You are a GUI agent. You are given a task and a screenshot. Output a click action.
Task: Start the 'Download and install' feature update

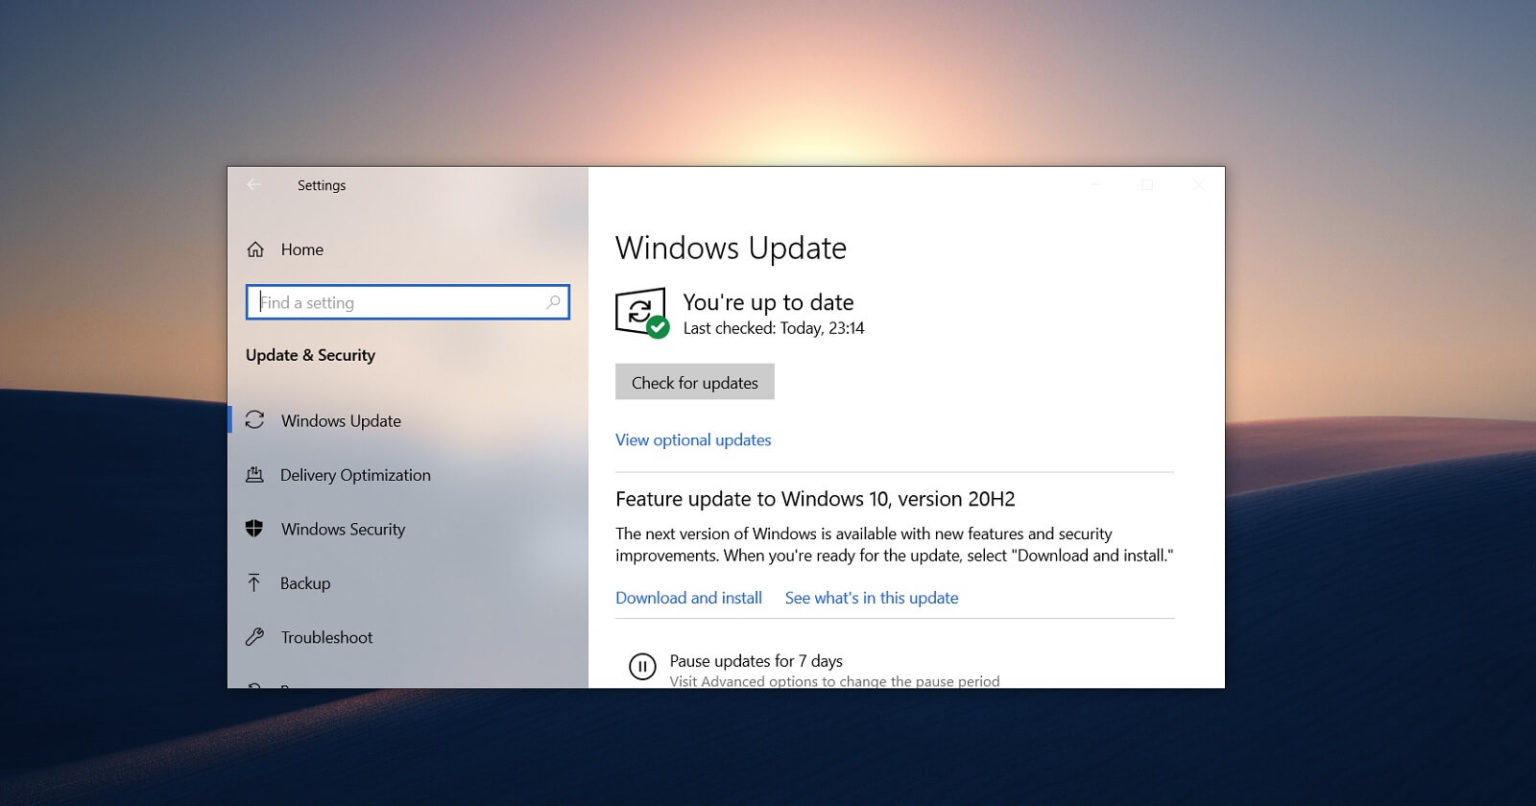pyautogui.click(x=688, y=598)
